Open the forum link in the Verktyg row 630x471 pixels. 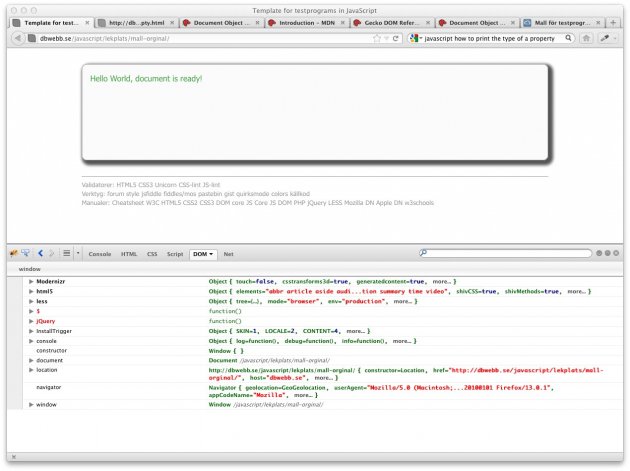pos(115,194)
